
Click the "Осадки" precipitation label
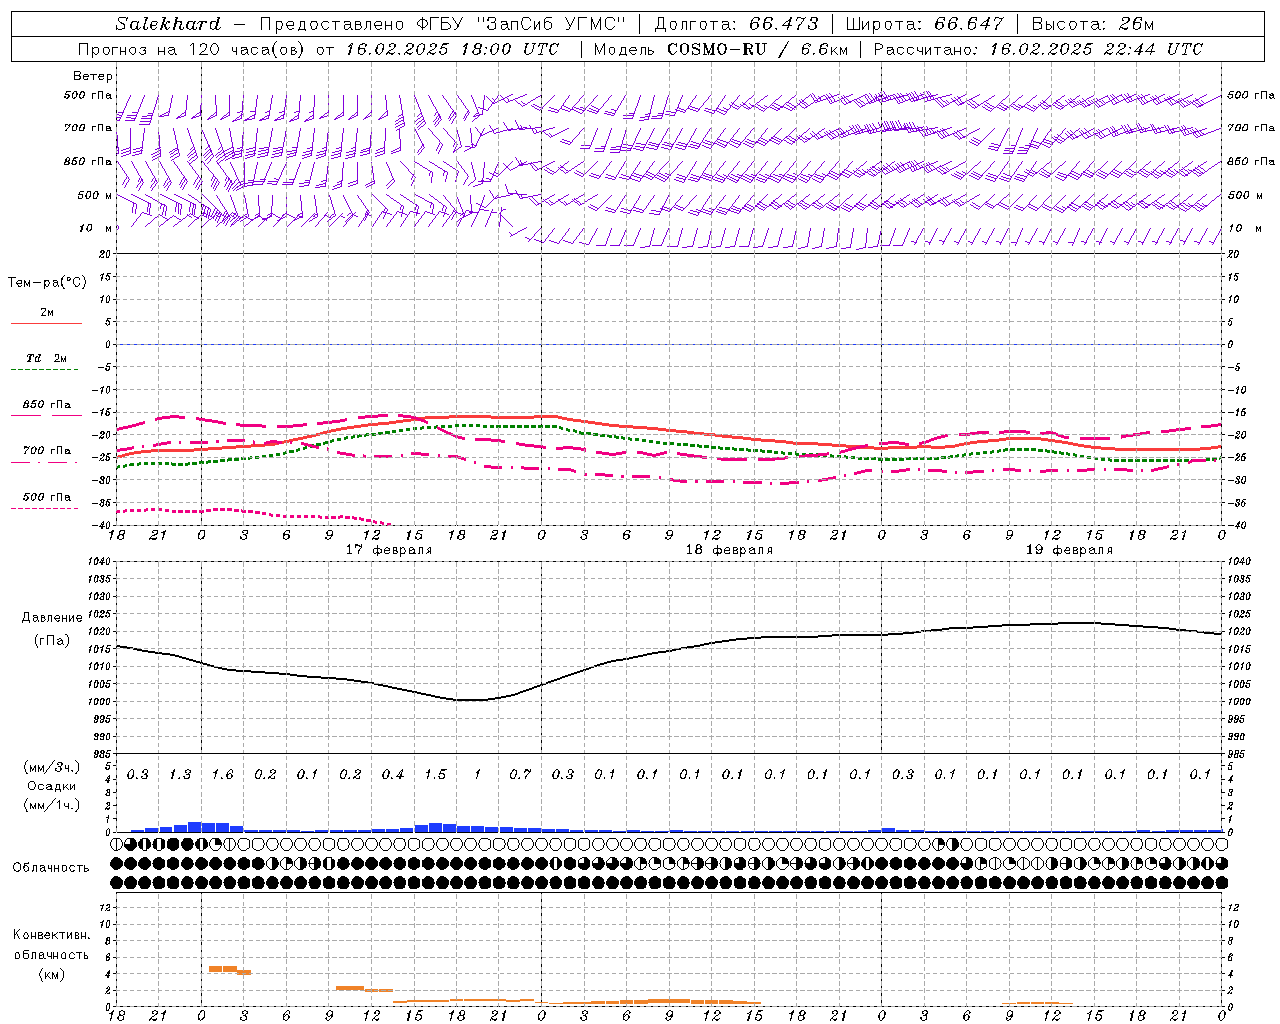(51, 786)
